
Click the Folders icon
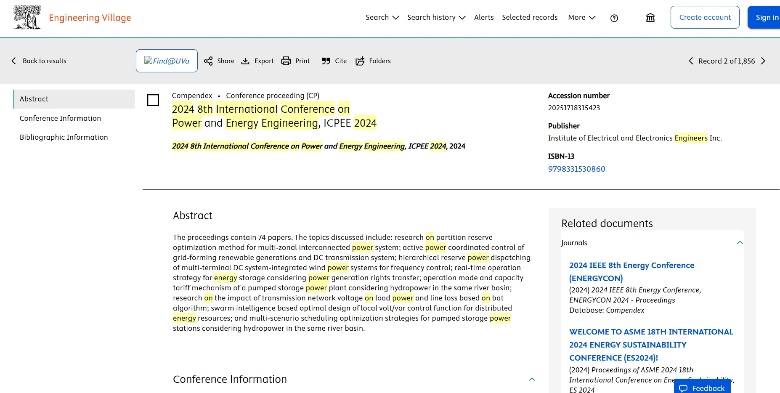click(x=360, y=61)
